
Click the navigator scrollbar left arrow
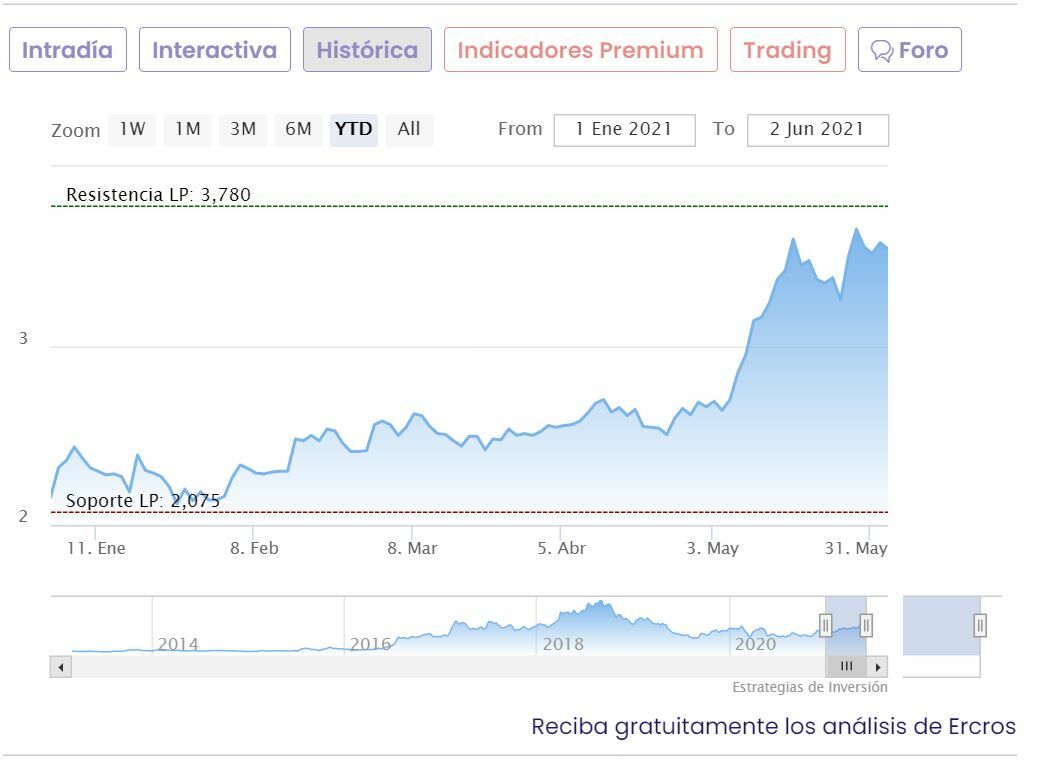[60, 666]
